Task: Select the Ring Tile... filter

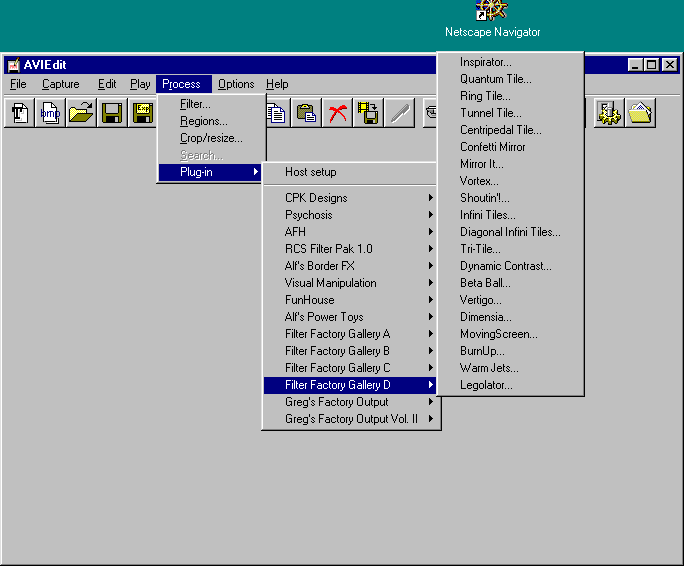Action: [510, 96]
